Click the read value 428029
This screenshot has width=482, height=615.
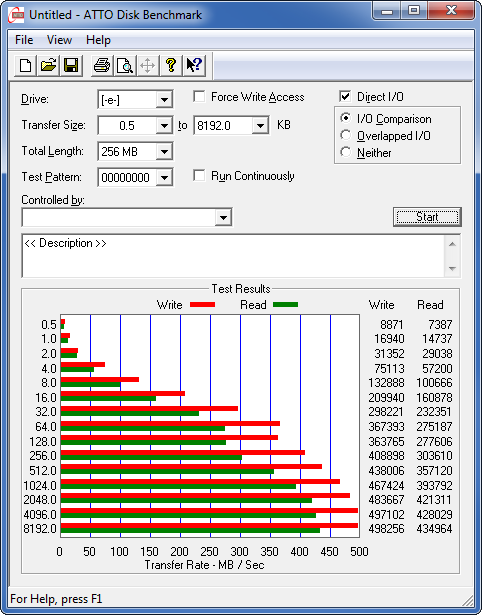(434, 514)
